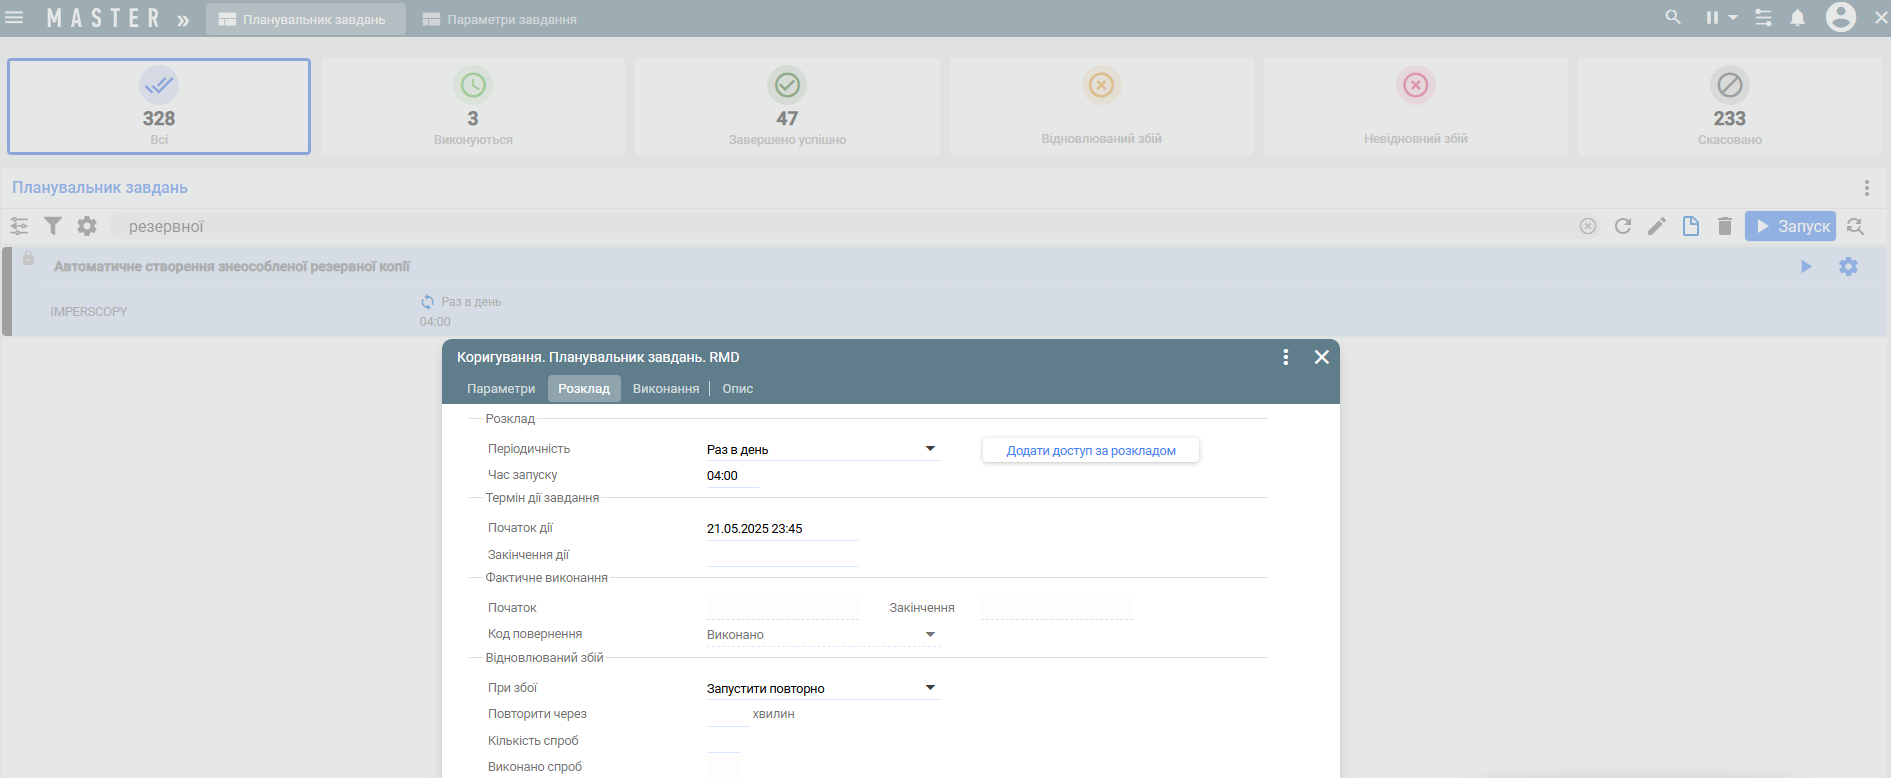Open the hamburger main menu
The height and width of the screenshot is (778, 1891).
(14, 18)
